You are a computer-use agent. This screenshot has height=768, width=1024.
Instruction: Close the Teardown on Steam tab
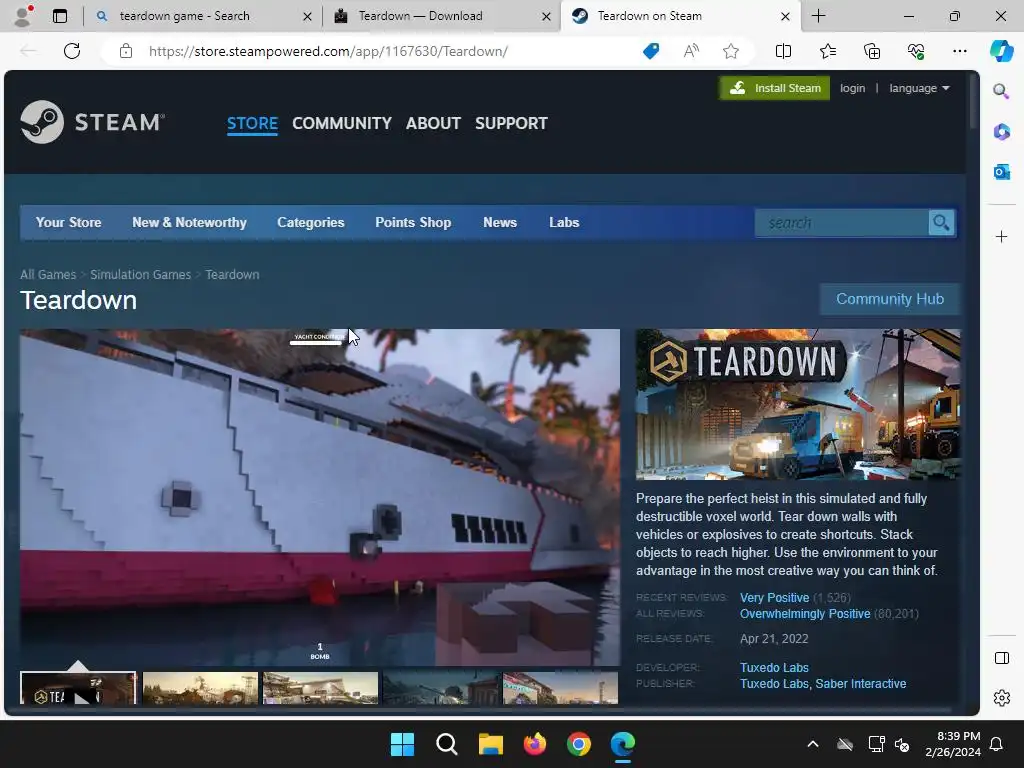(x=786, y=16)
